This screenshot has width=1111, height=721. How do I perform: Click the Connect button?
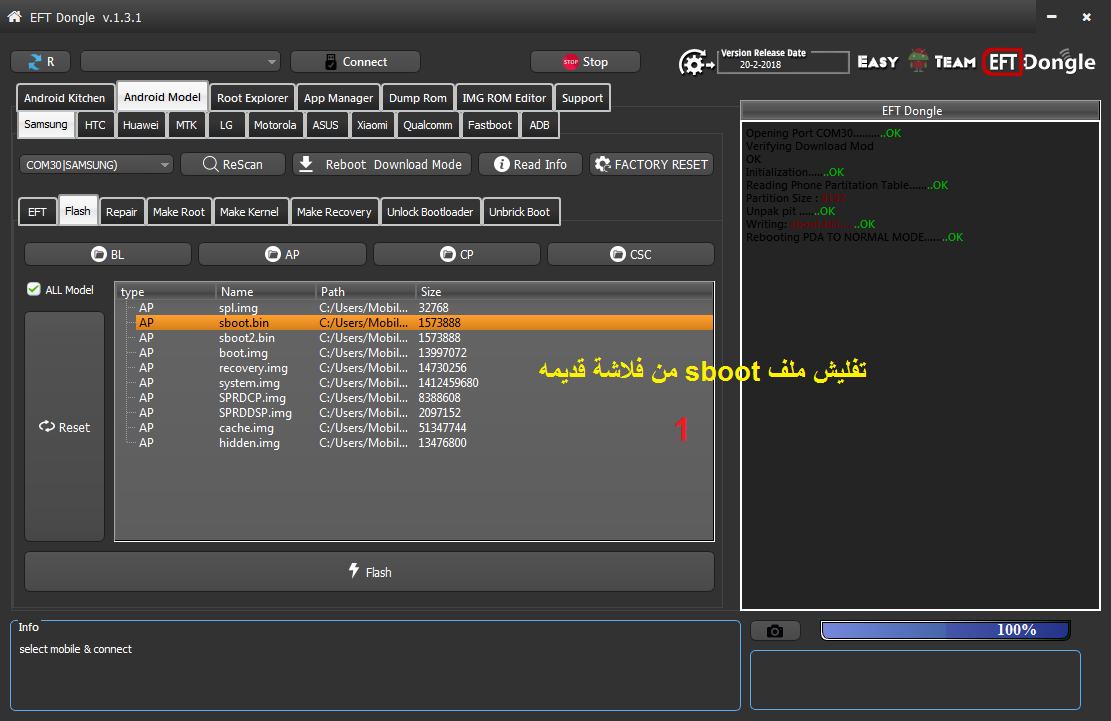click(x=355, y=62)
